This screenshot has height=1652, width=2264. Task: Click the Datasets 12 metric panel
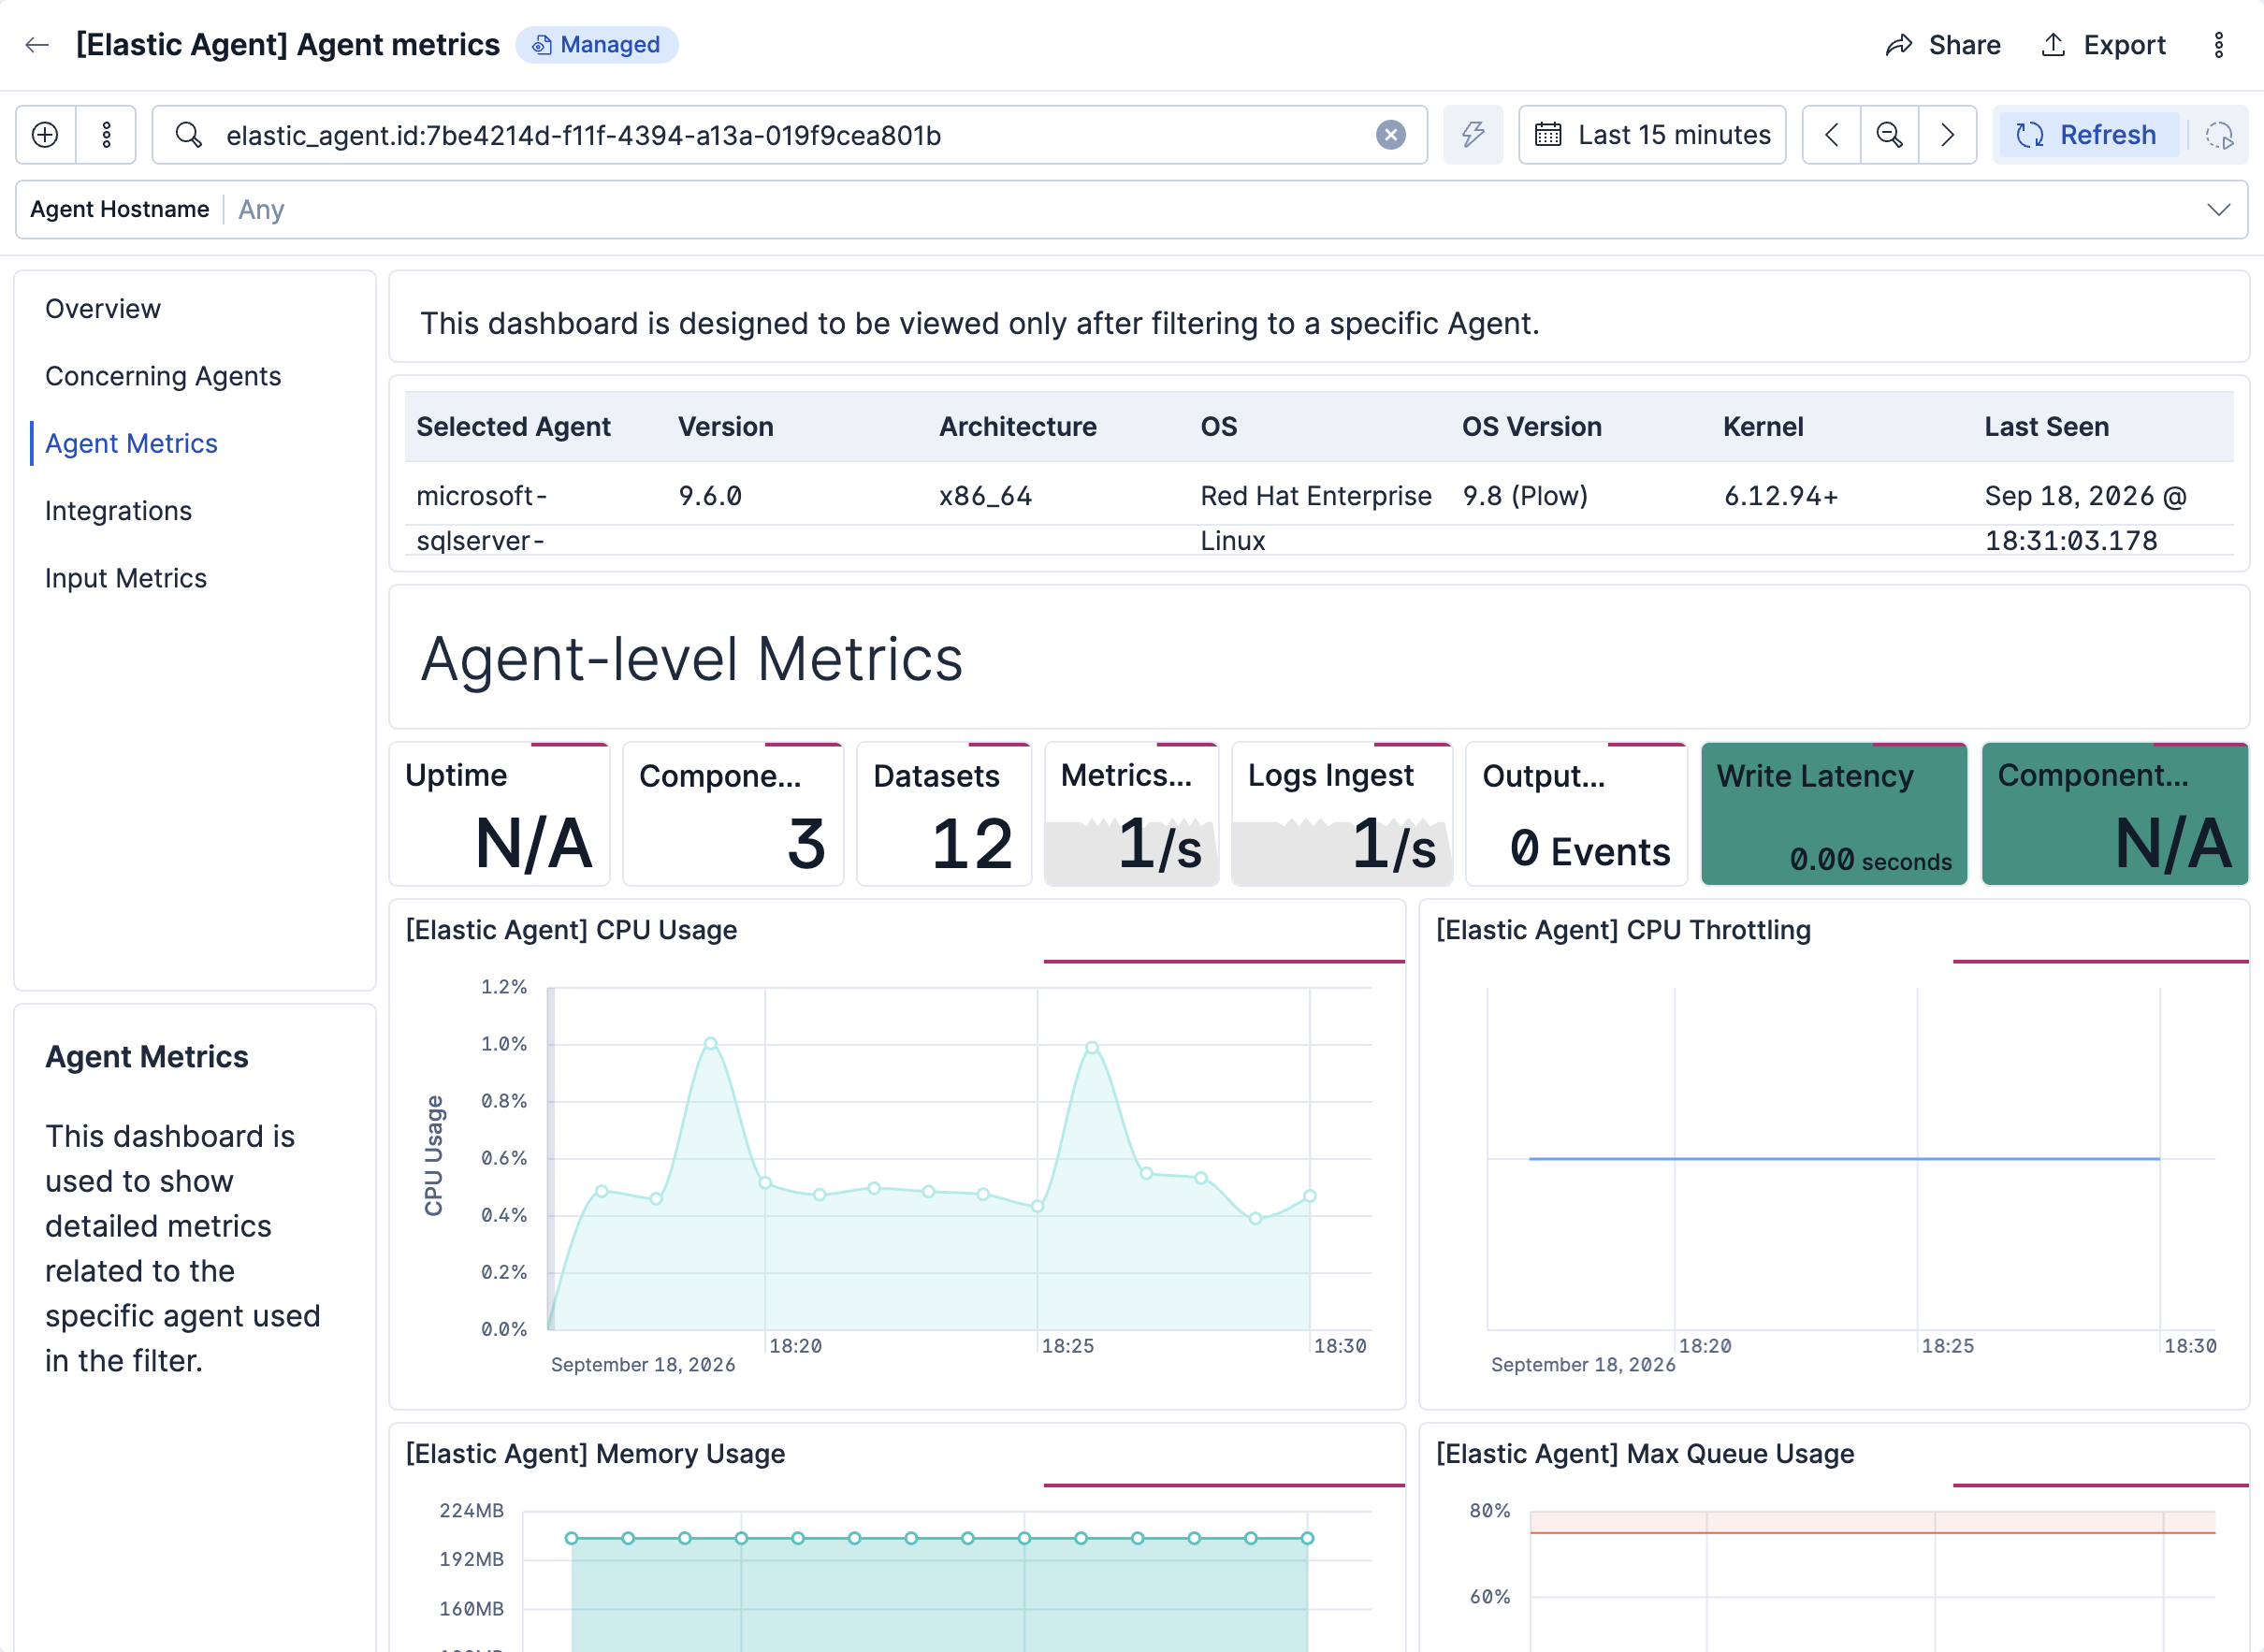(943, 815)
